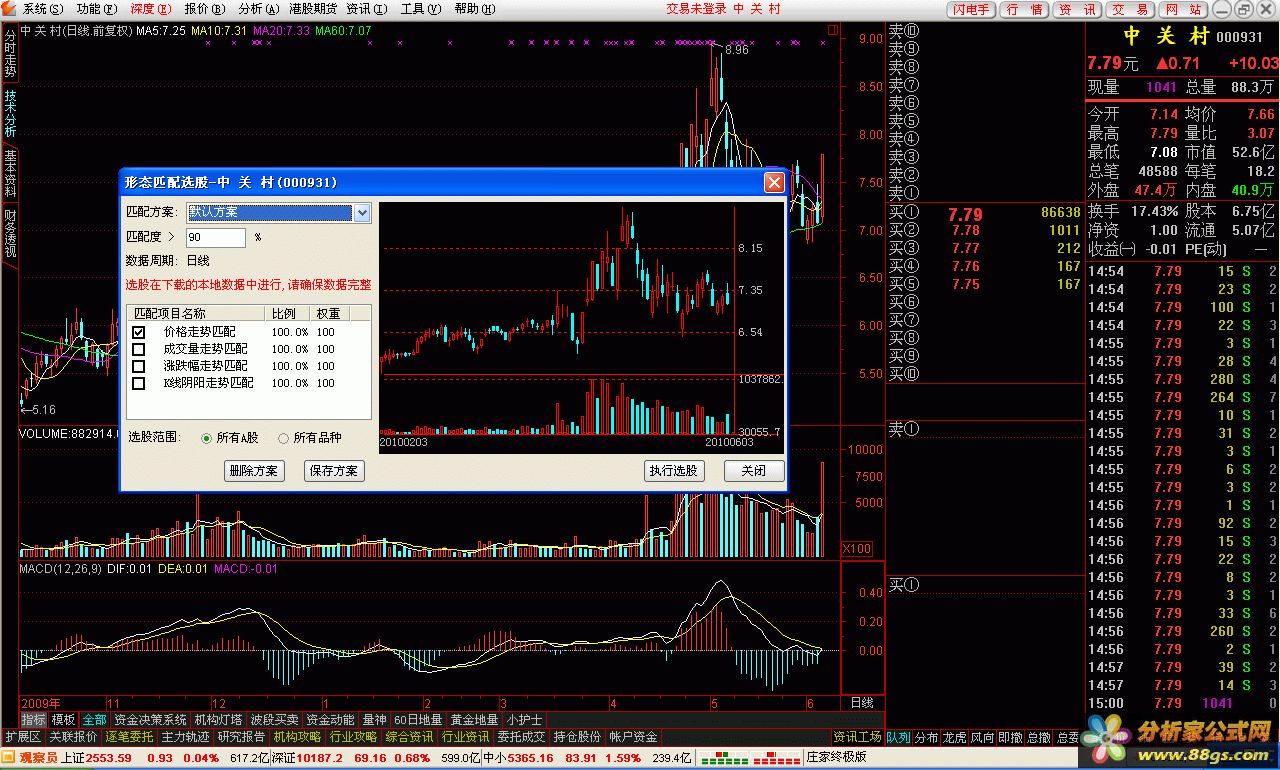Click the 行业攻略 bottom tab
This screenshot has width=1280, height=770.
pyautogui.click(x=353, y=737)
